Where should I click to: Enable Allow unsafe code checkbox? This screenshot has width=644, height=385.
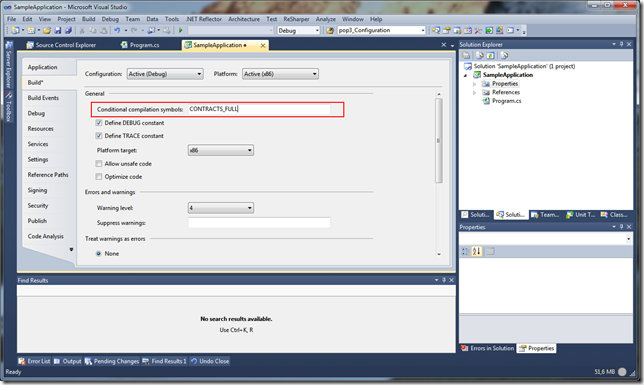99,164
